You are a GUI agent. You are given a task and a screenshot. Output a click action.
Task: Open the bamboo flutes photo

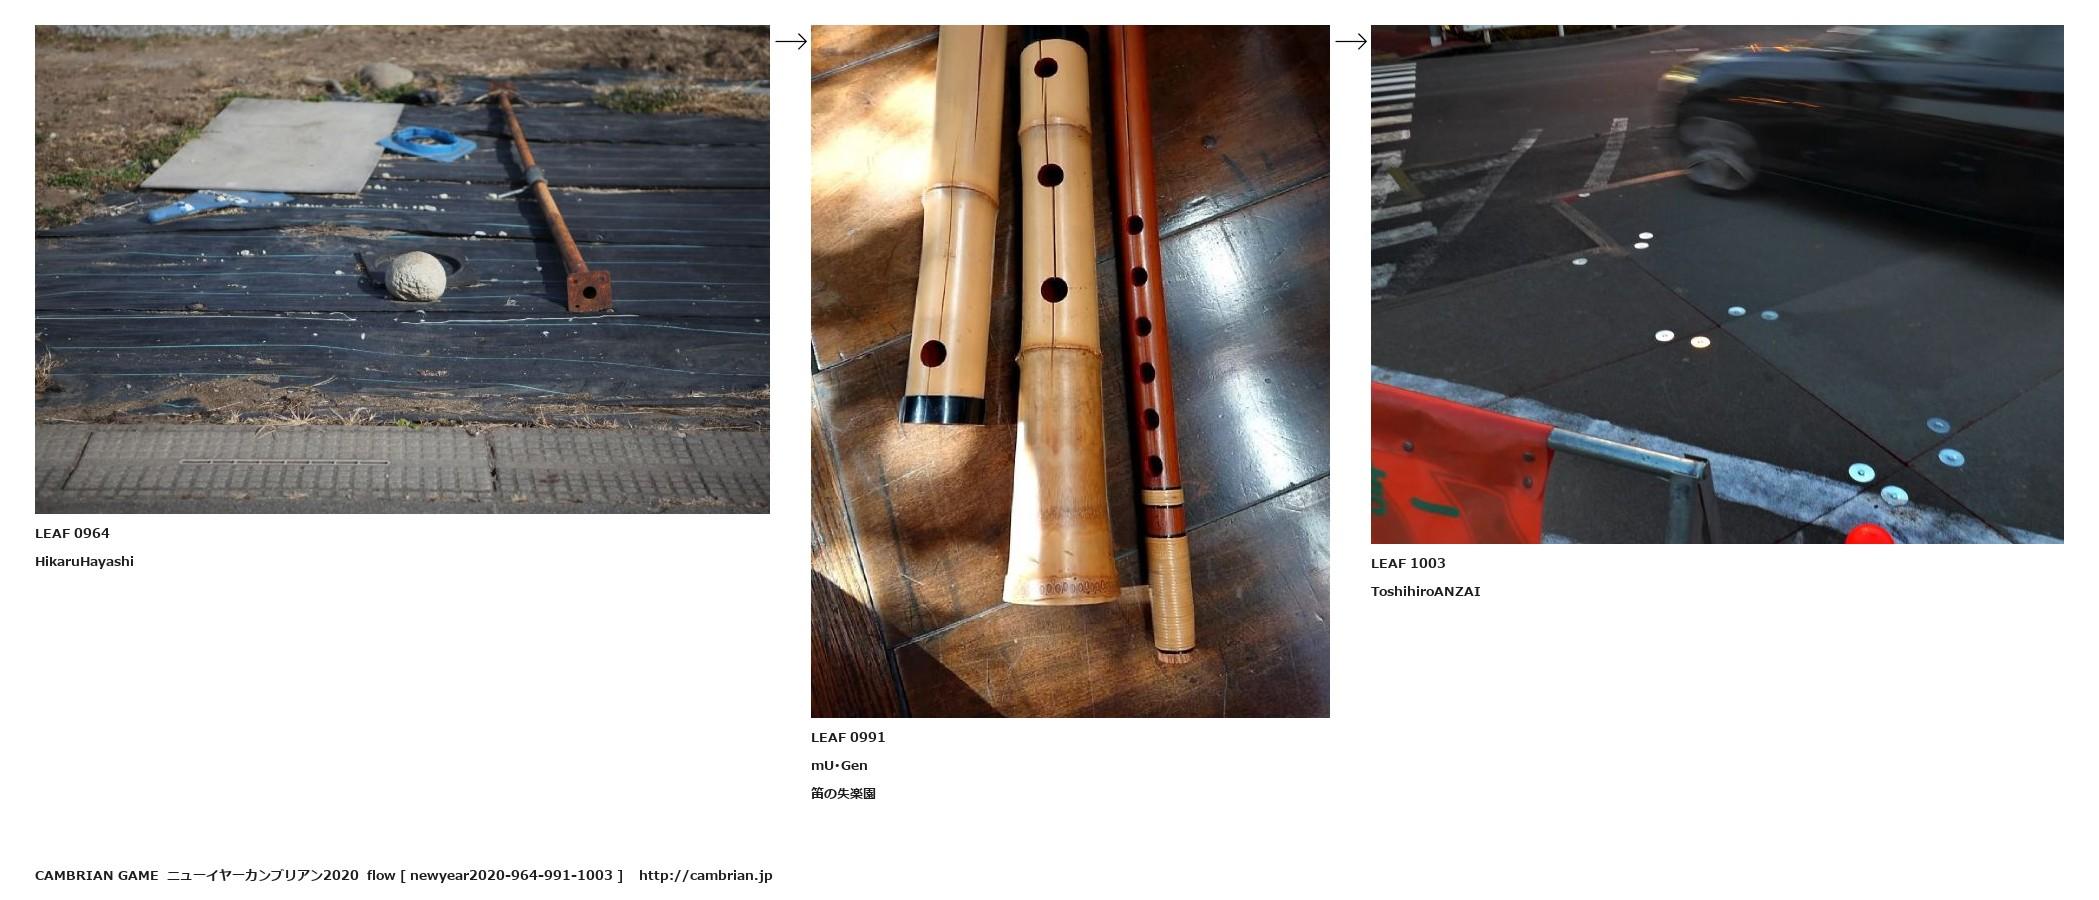tap(1070, 371)
